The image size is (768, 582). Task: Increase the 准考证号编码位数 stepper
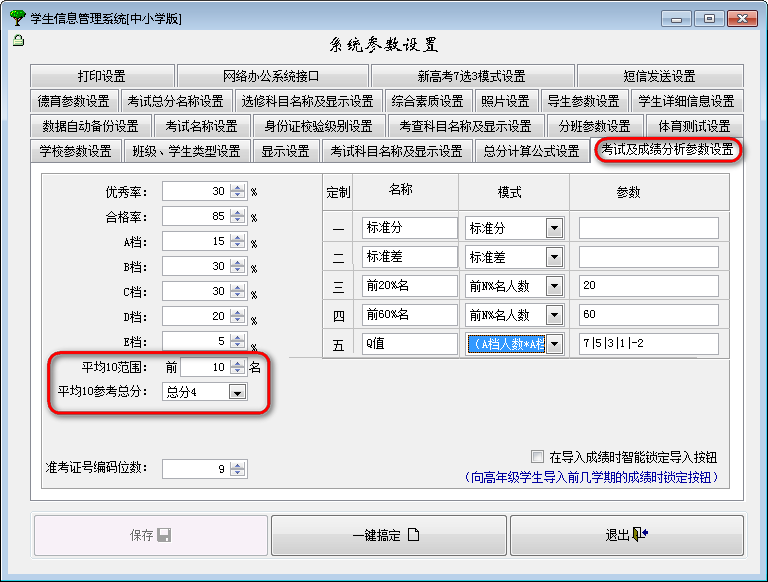tap(237, 464)
